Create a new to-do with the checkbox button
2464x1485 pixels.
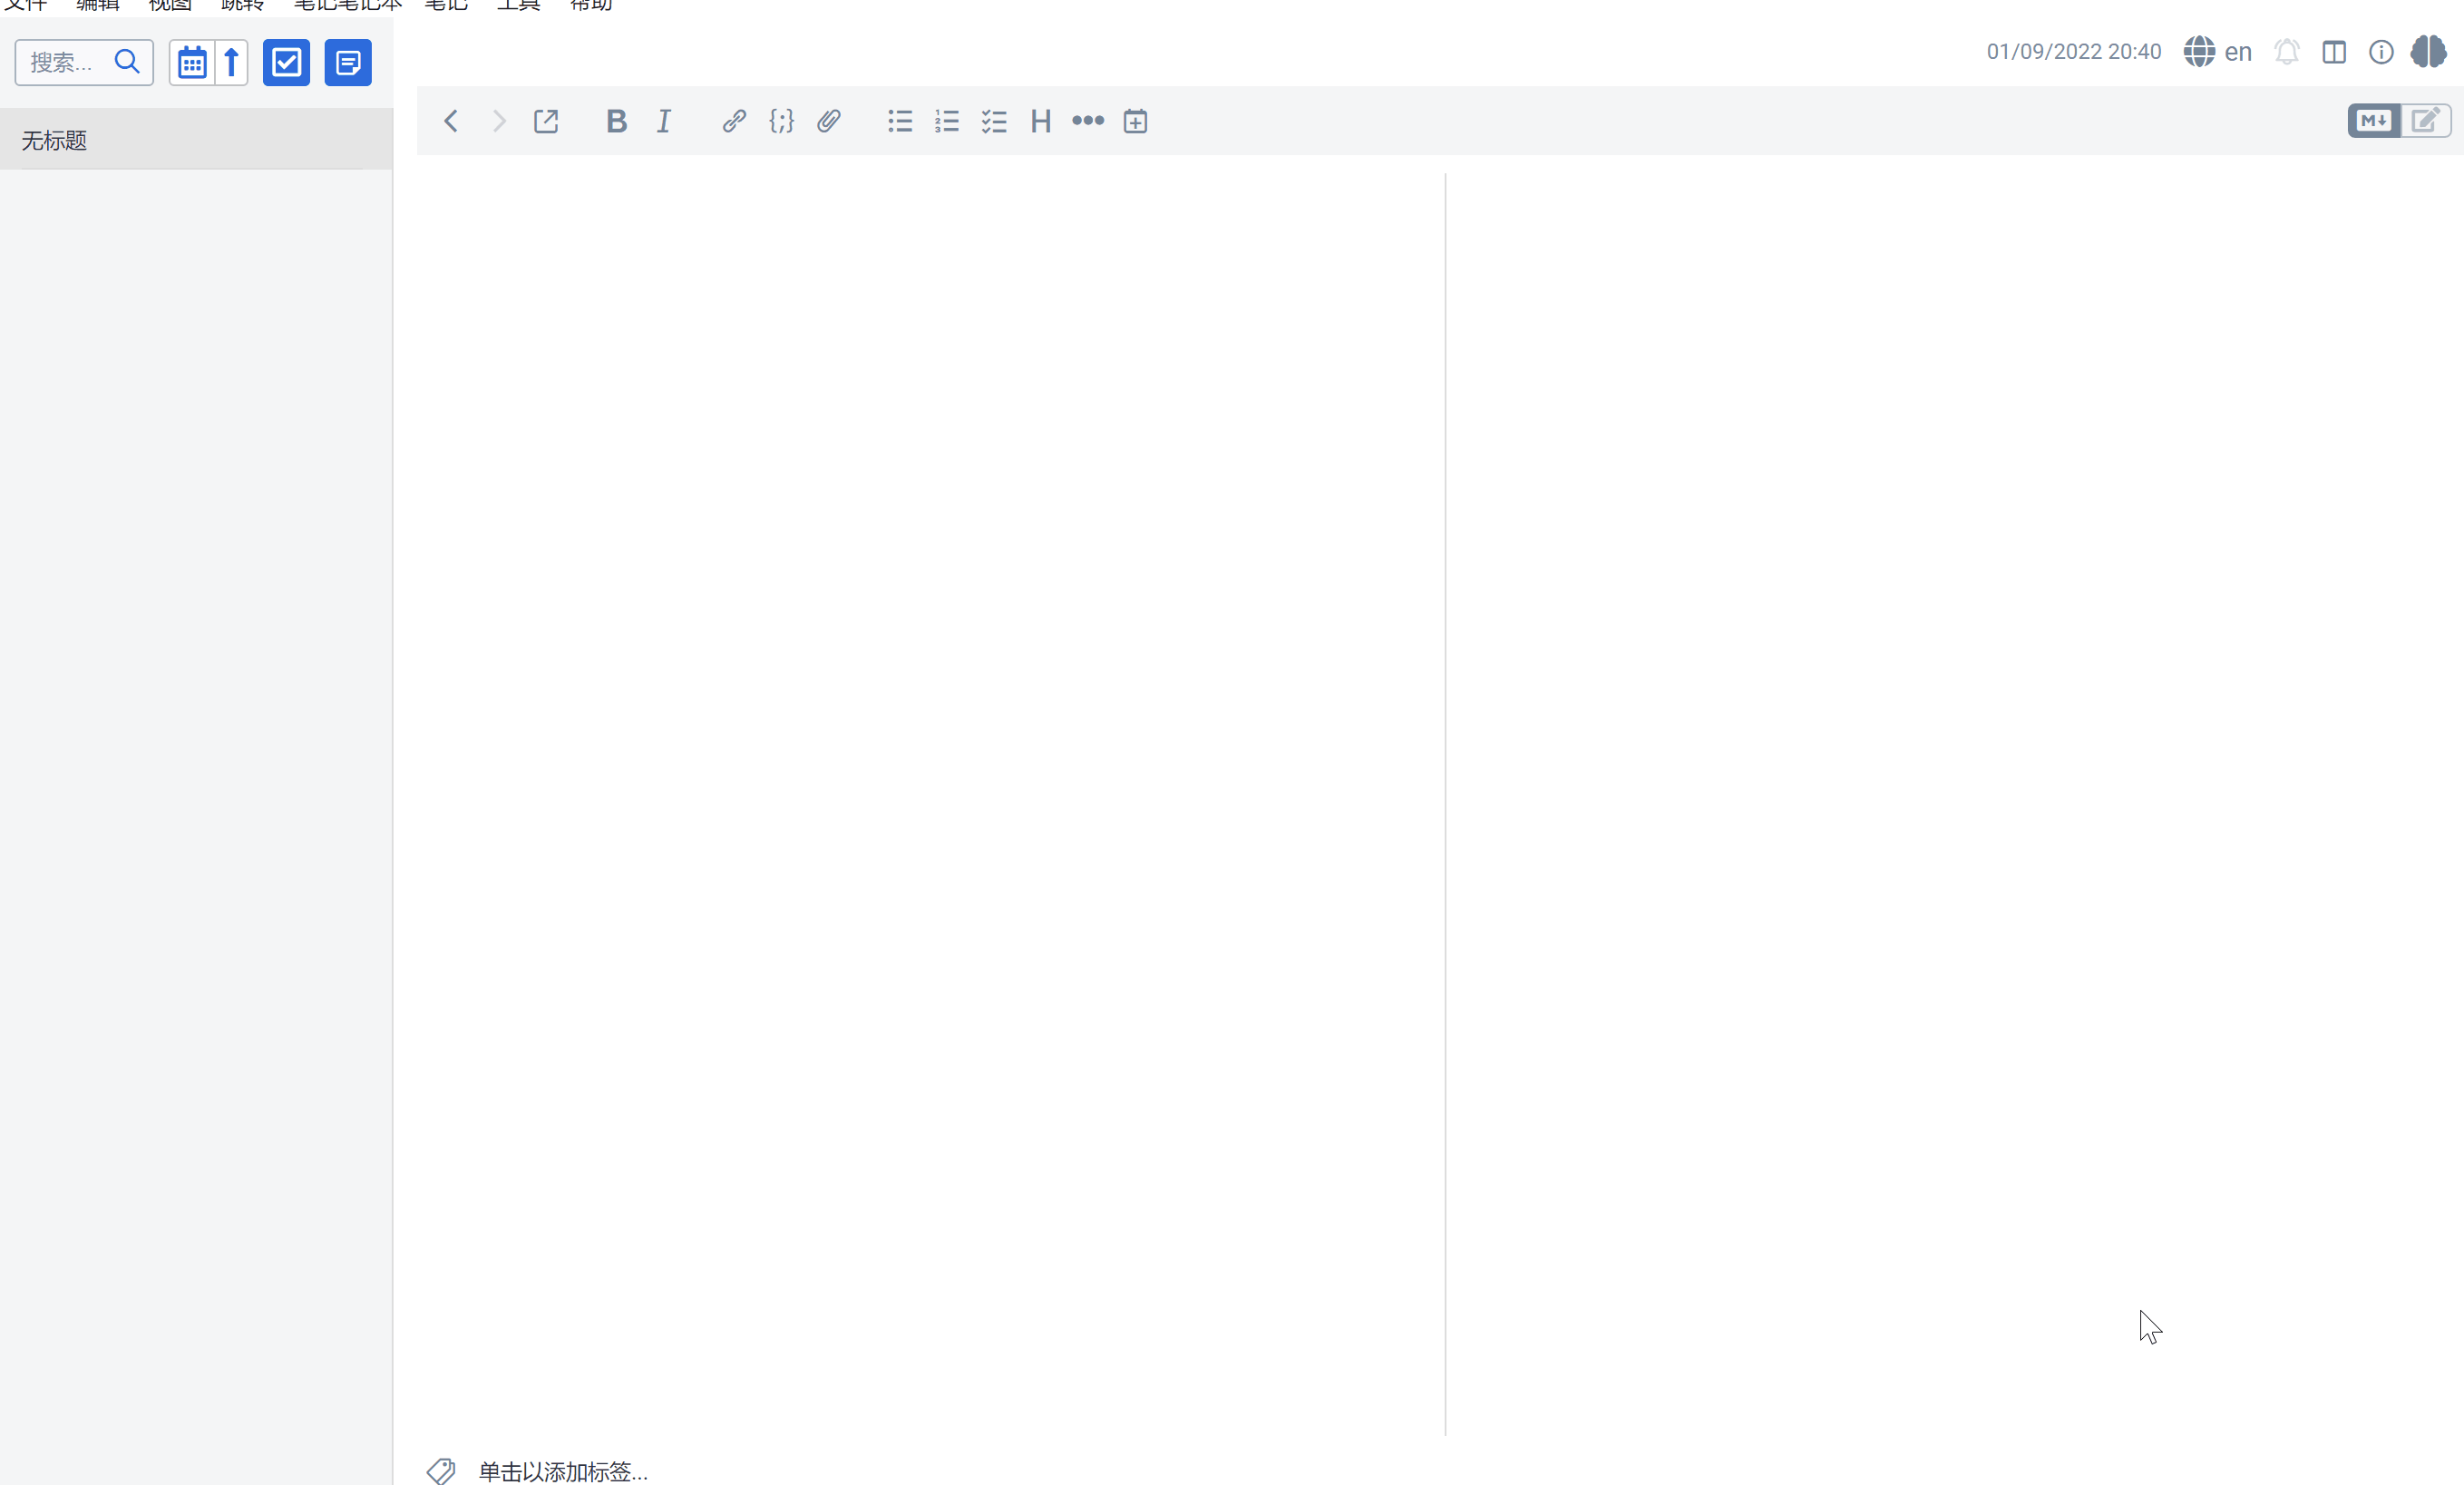click(x=286, y=62)
